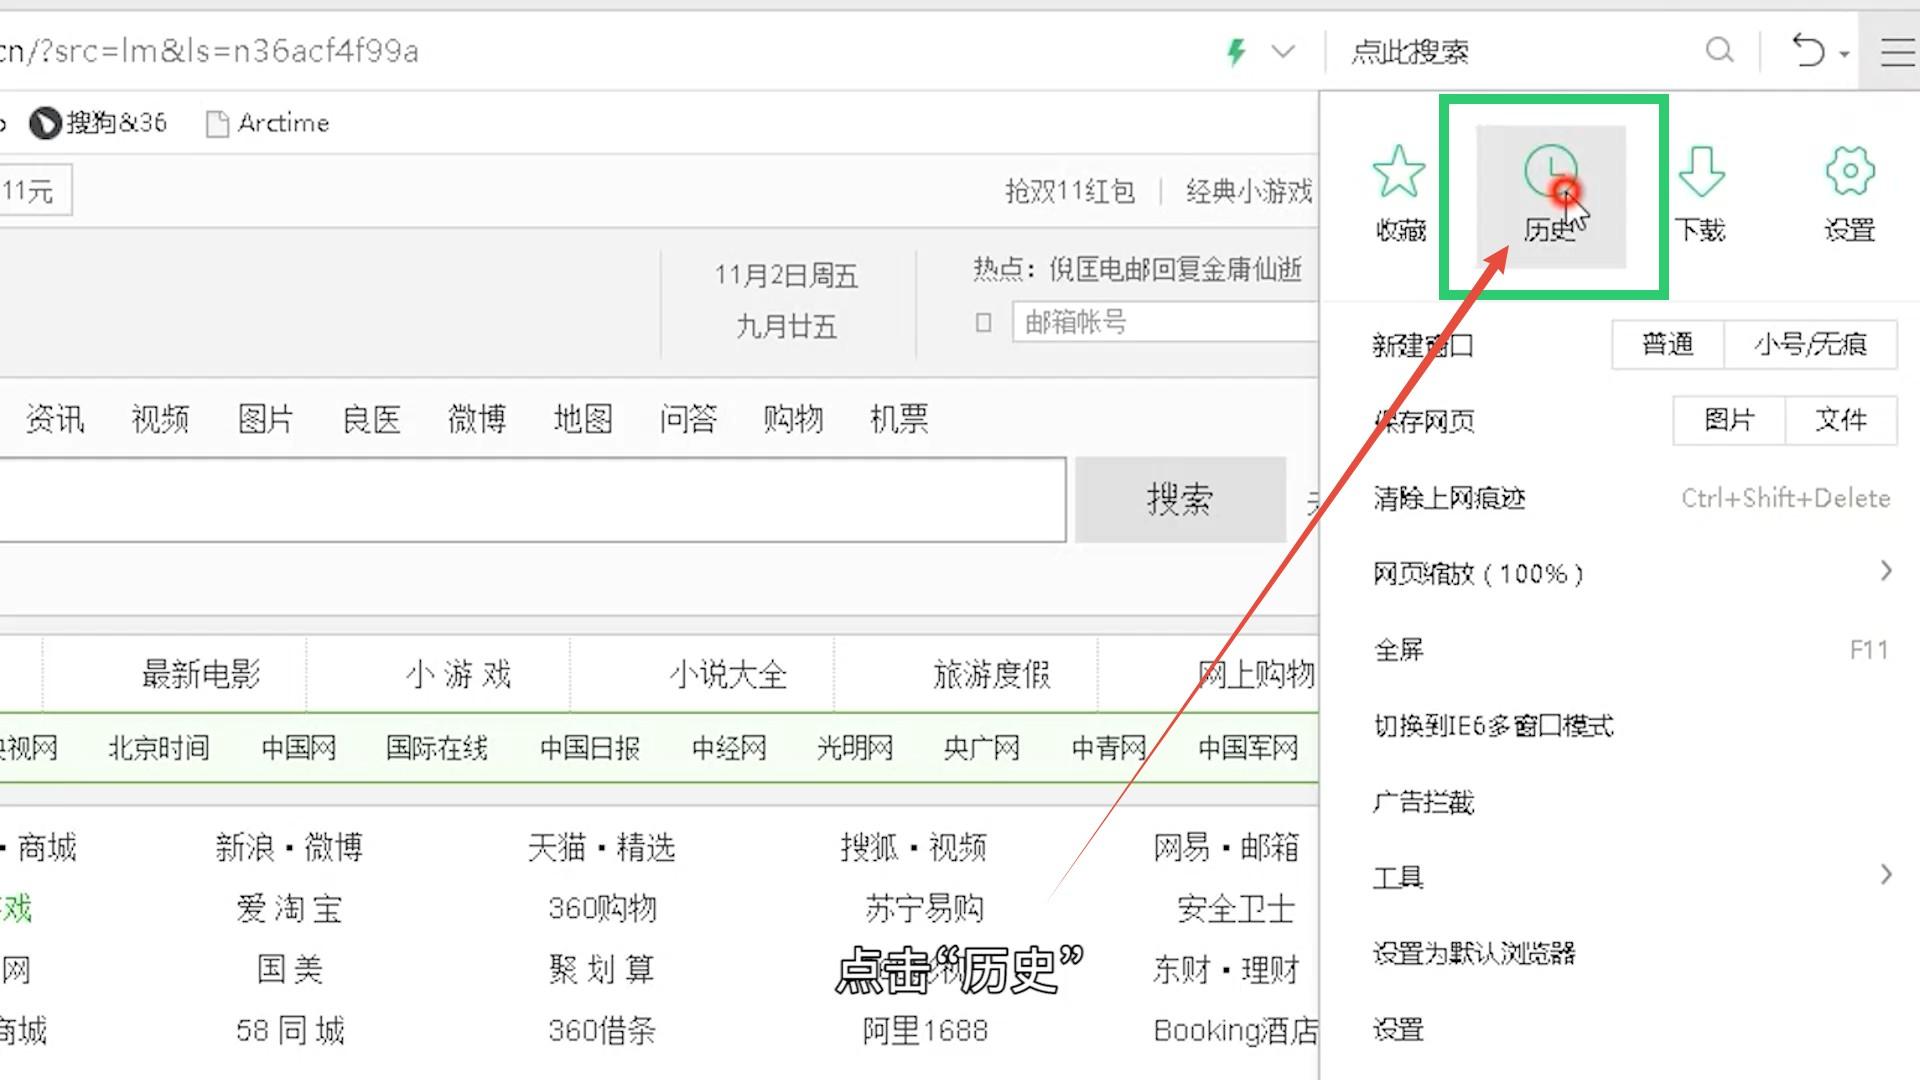Image resolution: width=1920 pixels, height=1080 pixels.
Task: Open the 360购物 link
Action: pos(602,909)
